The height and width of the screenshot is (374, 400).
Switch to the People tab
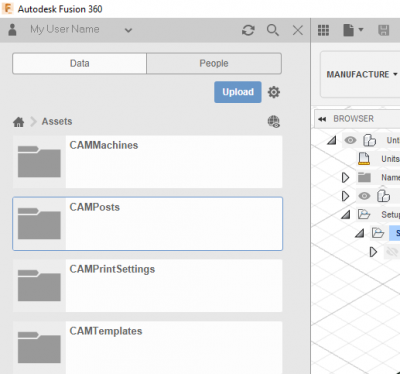[214, 63]
